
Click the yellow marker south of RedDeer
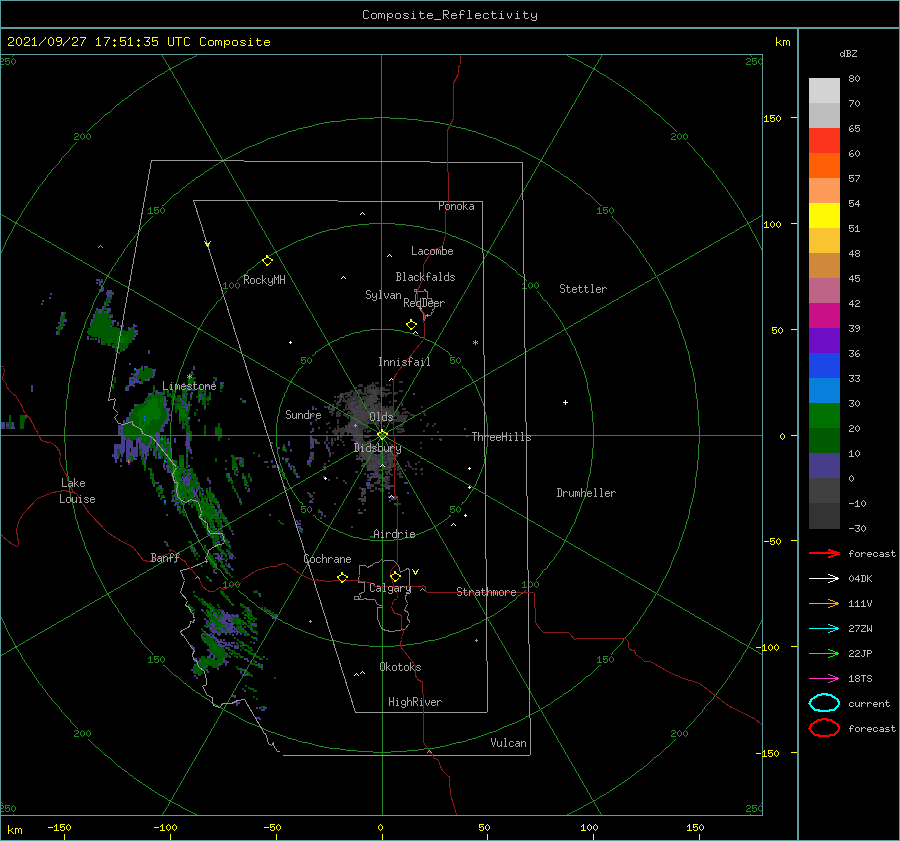(x=412, y=325)
